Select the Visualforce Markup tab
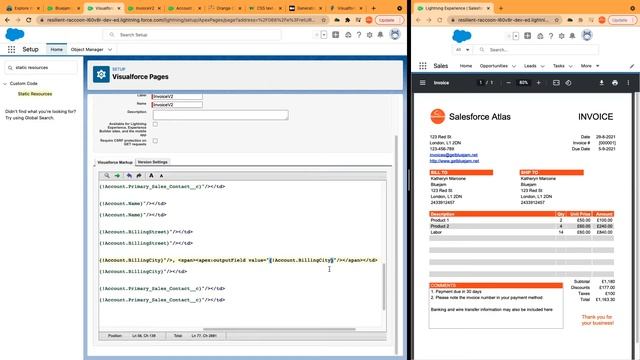Viewport: 640px width, 360px height. pyautogui.click(x=115, y=162)
